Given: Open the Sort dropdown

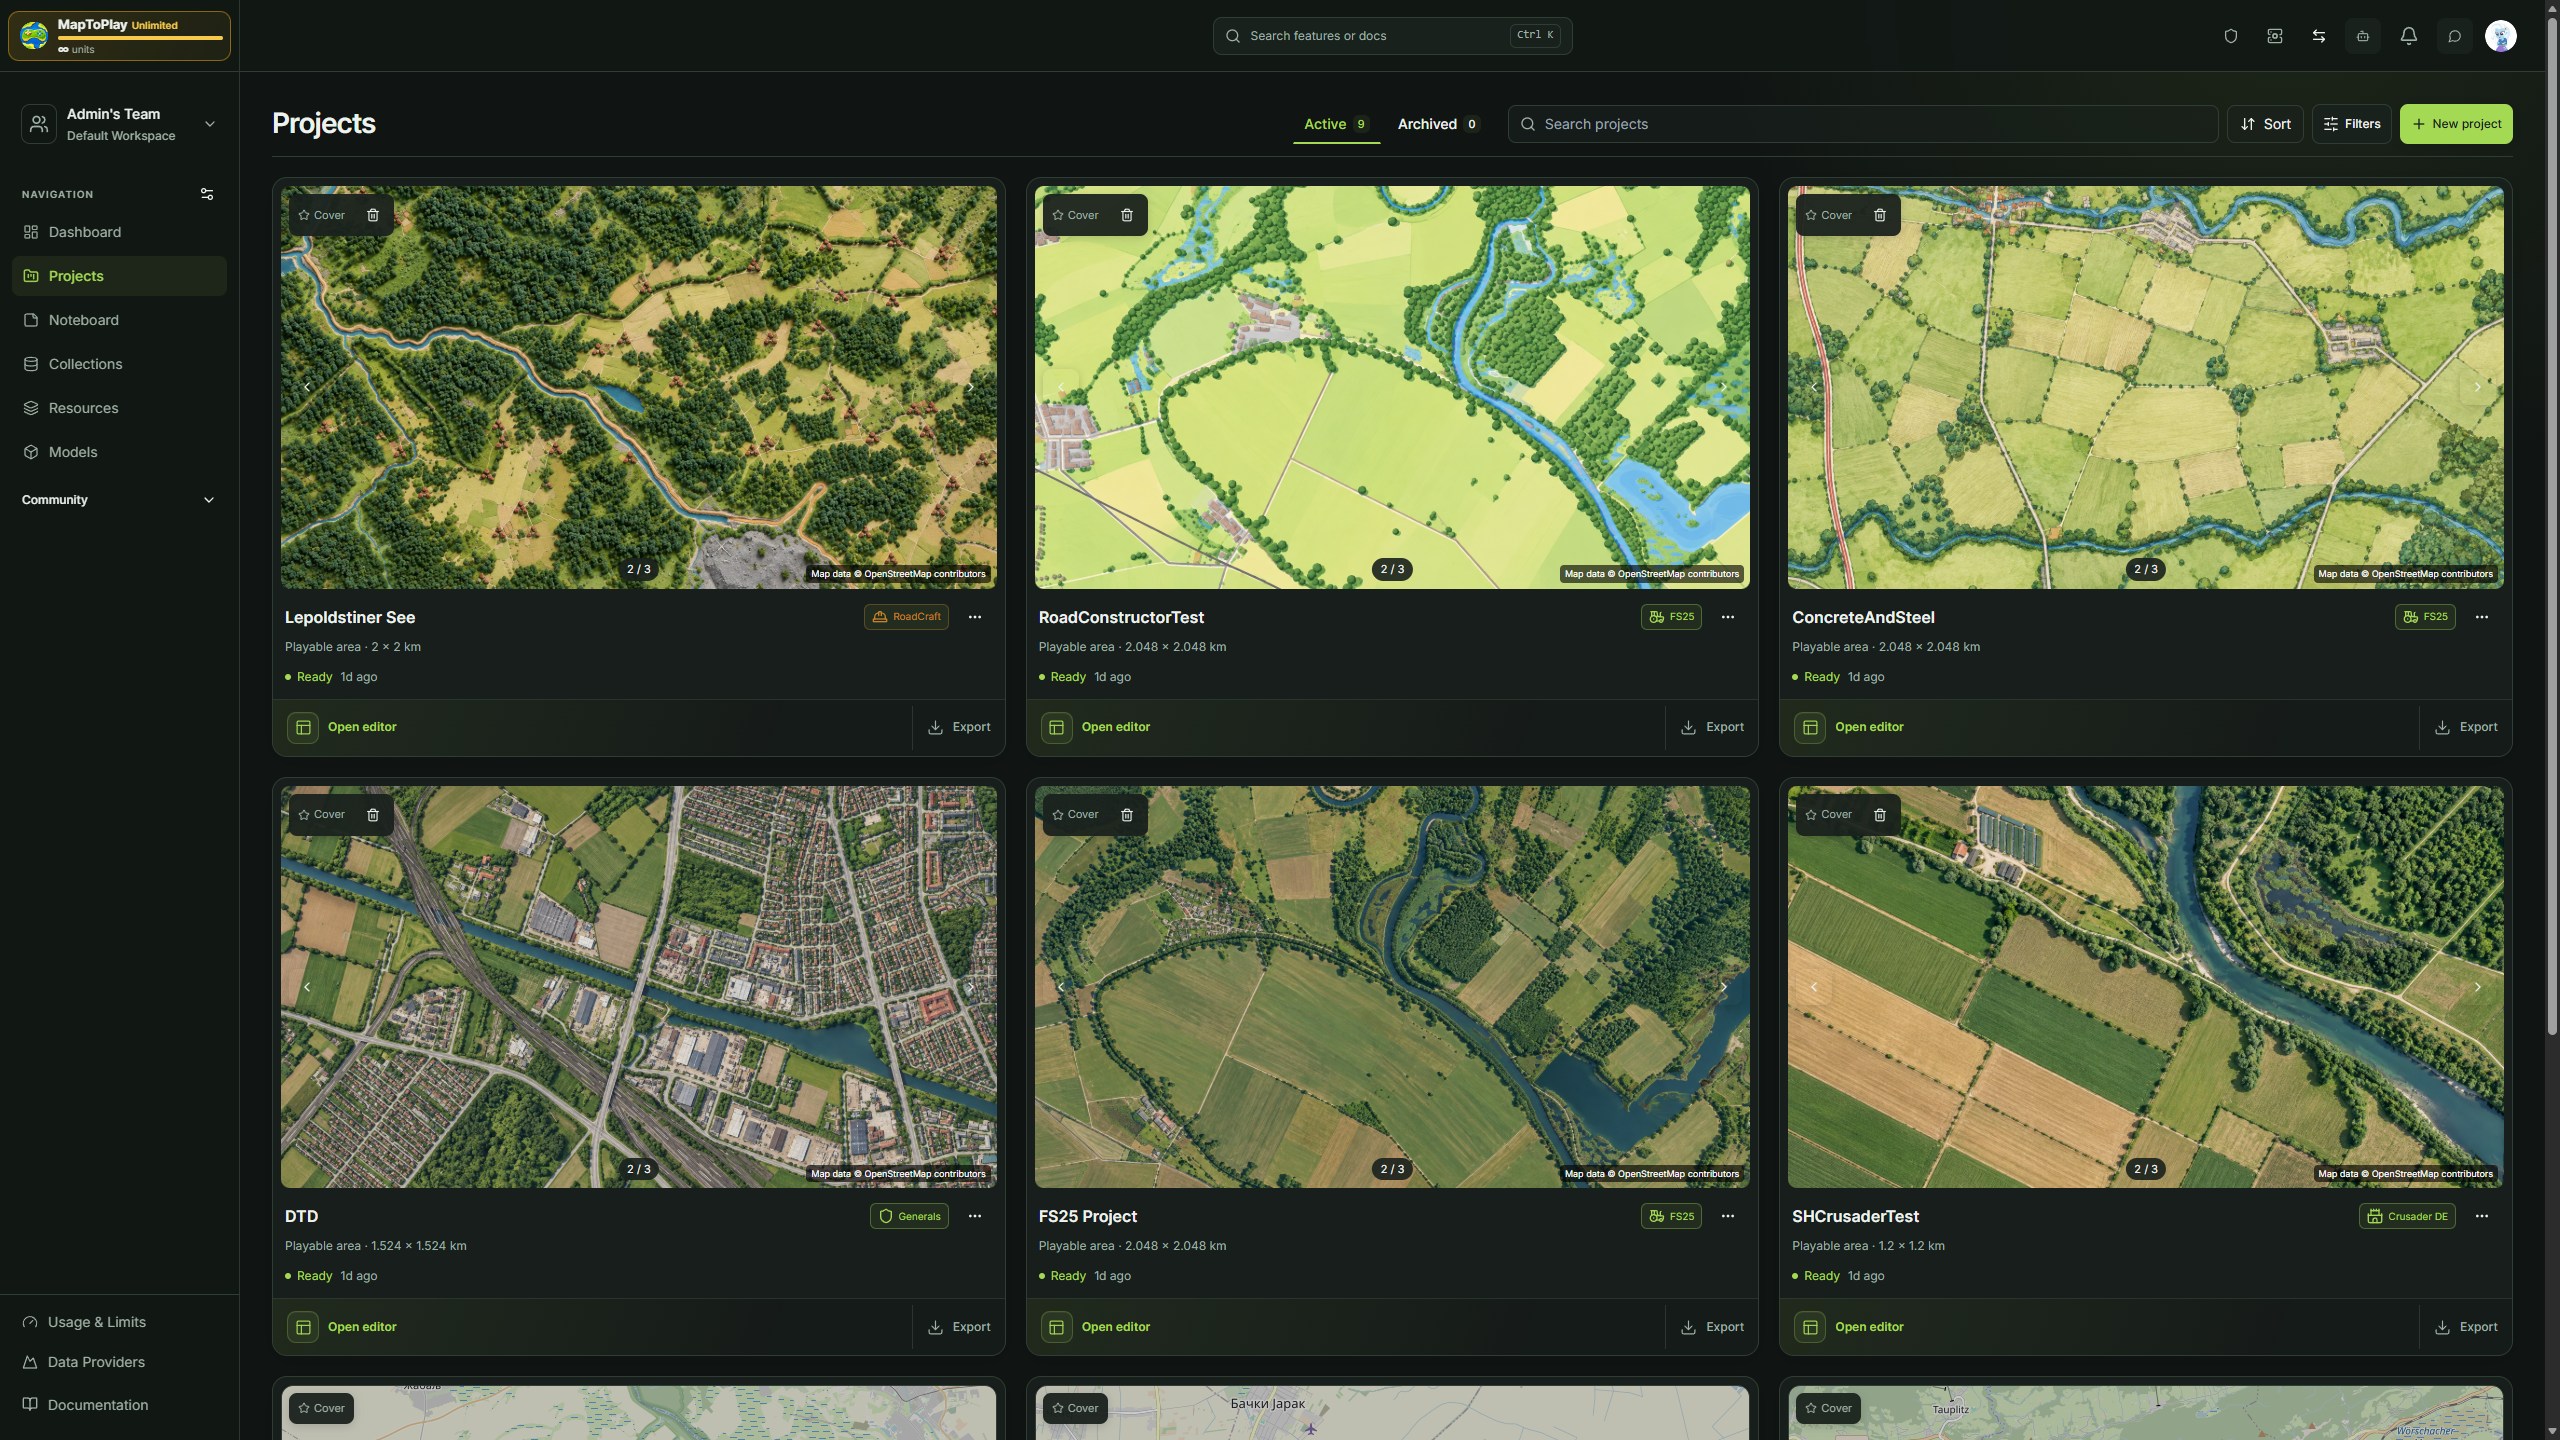Looking at the screenshot, I should pyautogui.click(x=2265, y=124).
